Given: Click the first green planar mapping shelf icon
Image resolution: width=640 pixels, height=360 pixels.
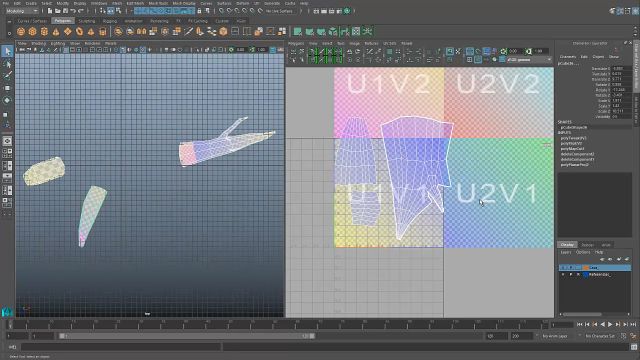Looking at the screenshot, I should (298, 31).
